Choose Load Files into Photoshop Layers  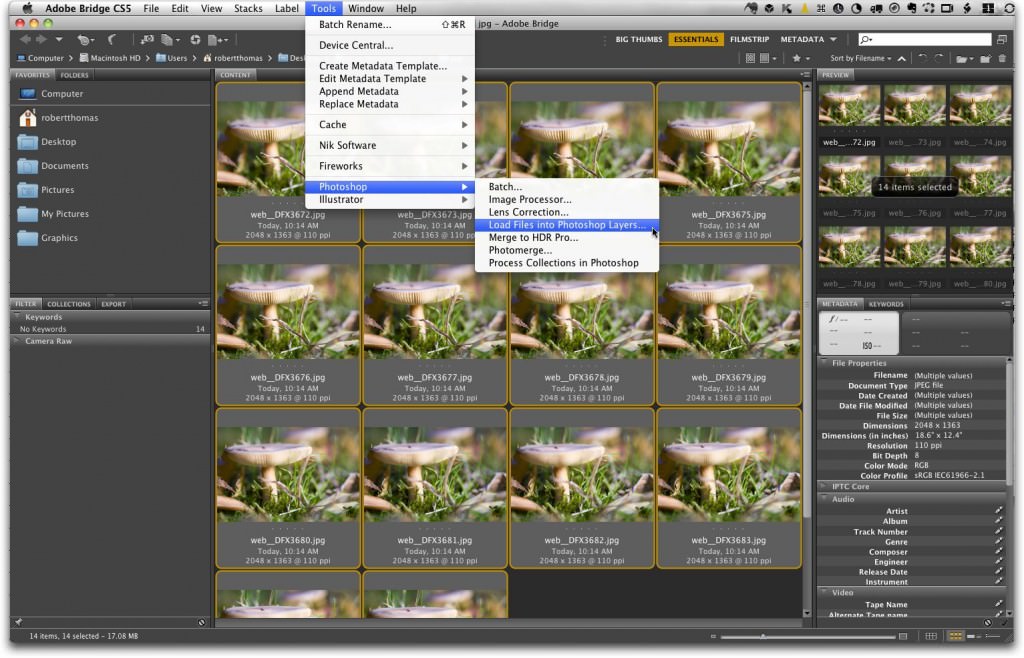click(x=567, y=225)
